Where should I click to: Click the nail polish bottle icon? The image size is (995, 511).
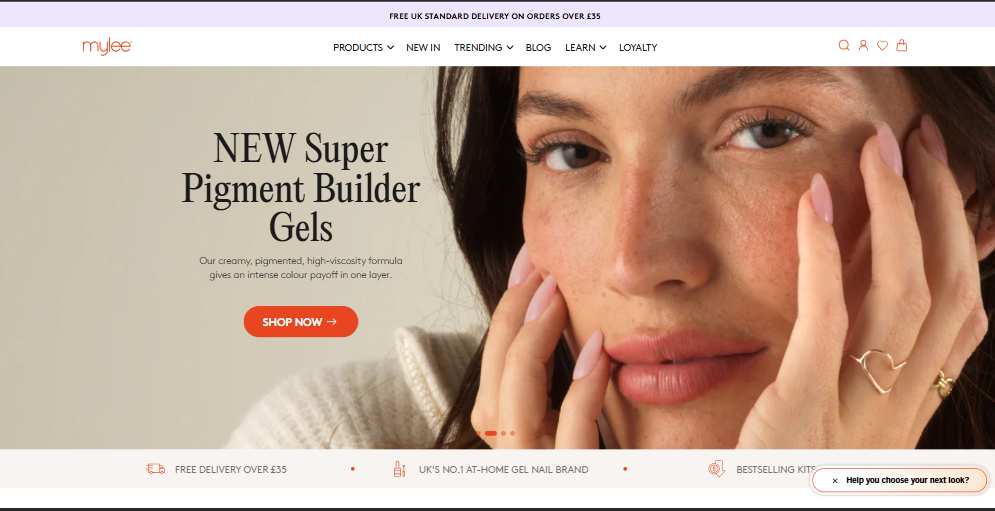[399, 469]
